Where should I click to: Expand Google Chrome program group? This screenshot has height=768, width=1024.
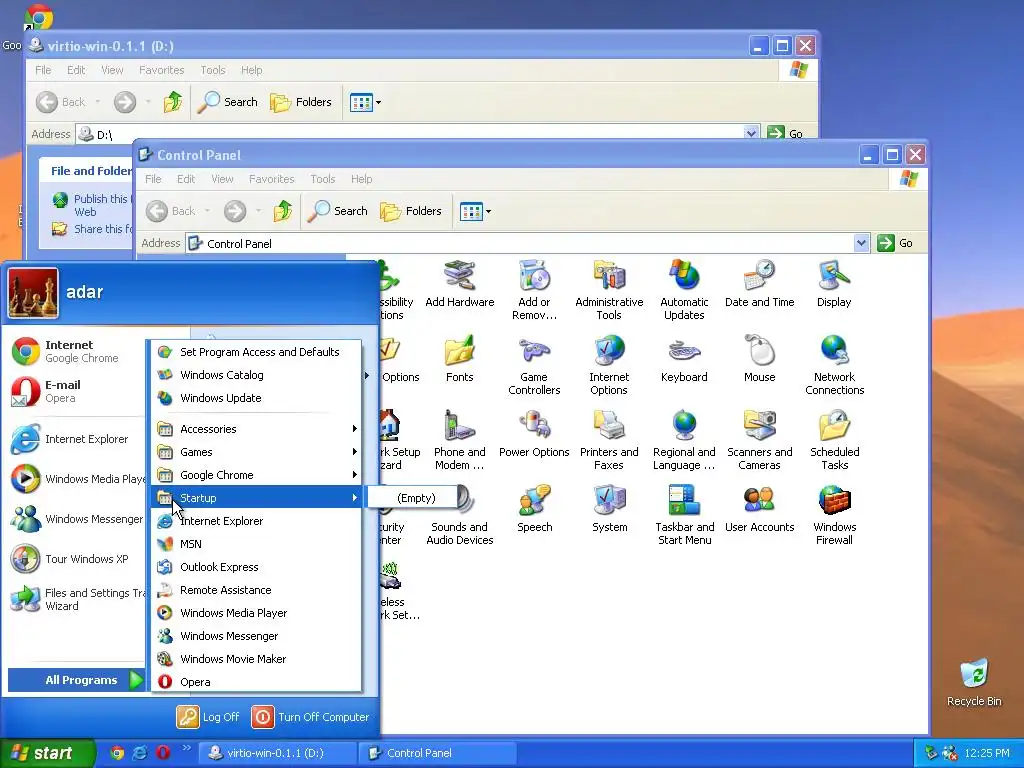coord(257,475)
